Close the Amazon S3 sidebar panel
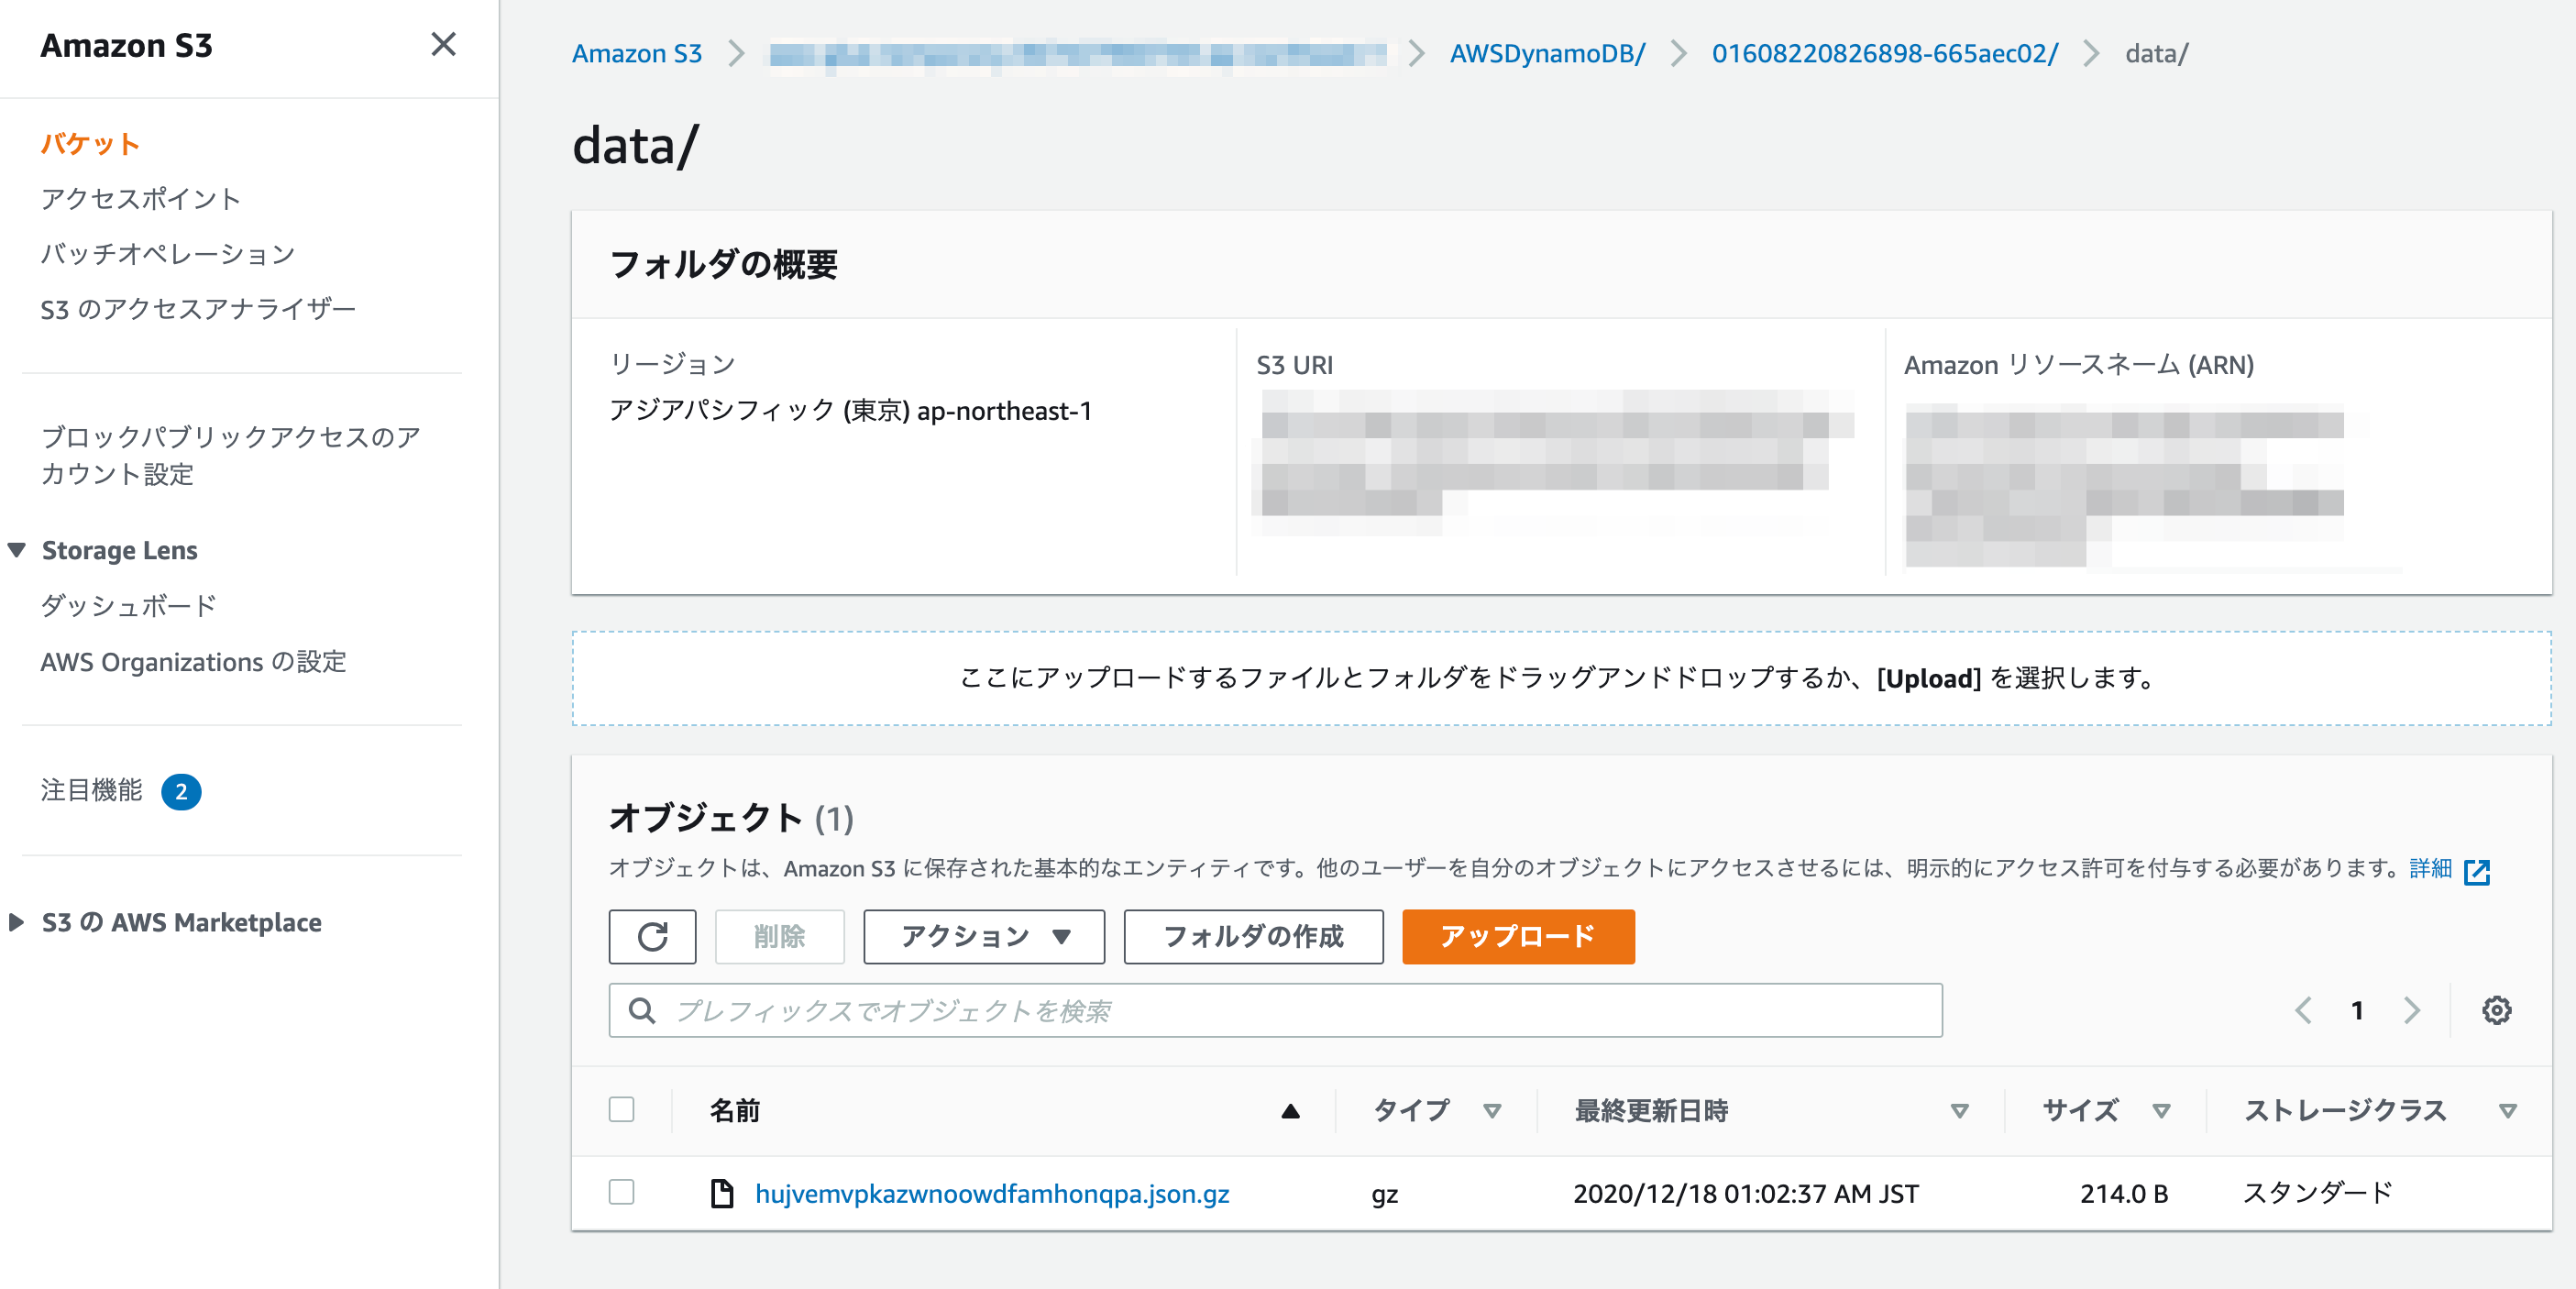The image size is (2576, 1289). tap(443, 45)
